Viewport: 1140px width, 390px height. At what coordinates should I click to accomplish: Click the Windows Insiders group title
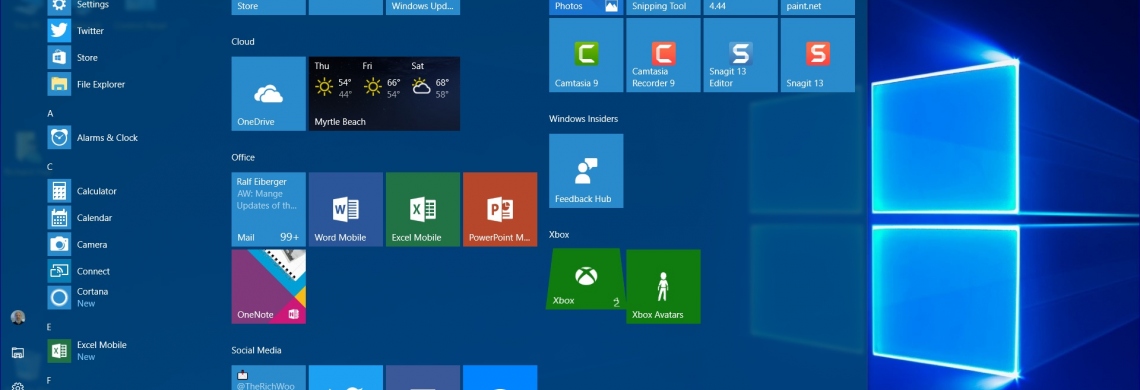coord(583,119)
